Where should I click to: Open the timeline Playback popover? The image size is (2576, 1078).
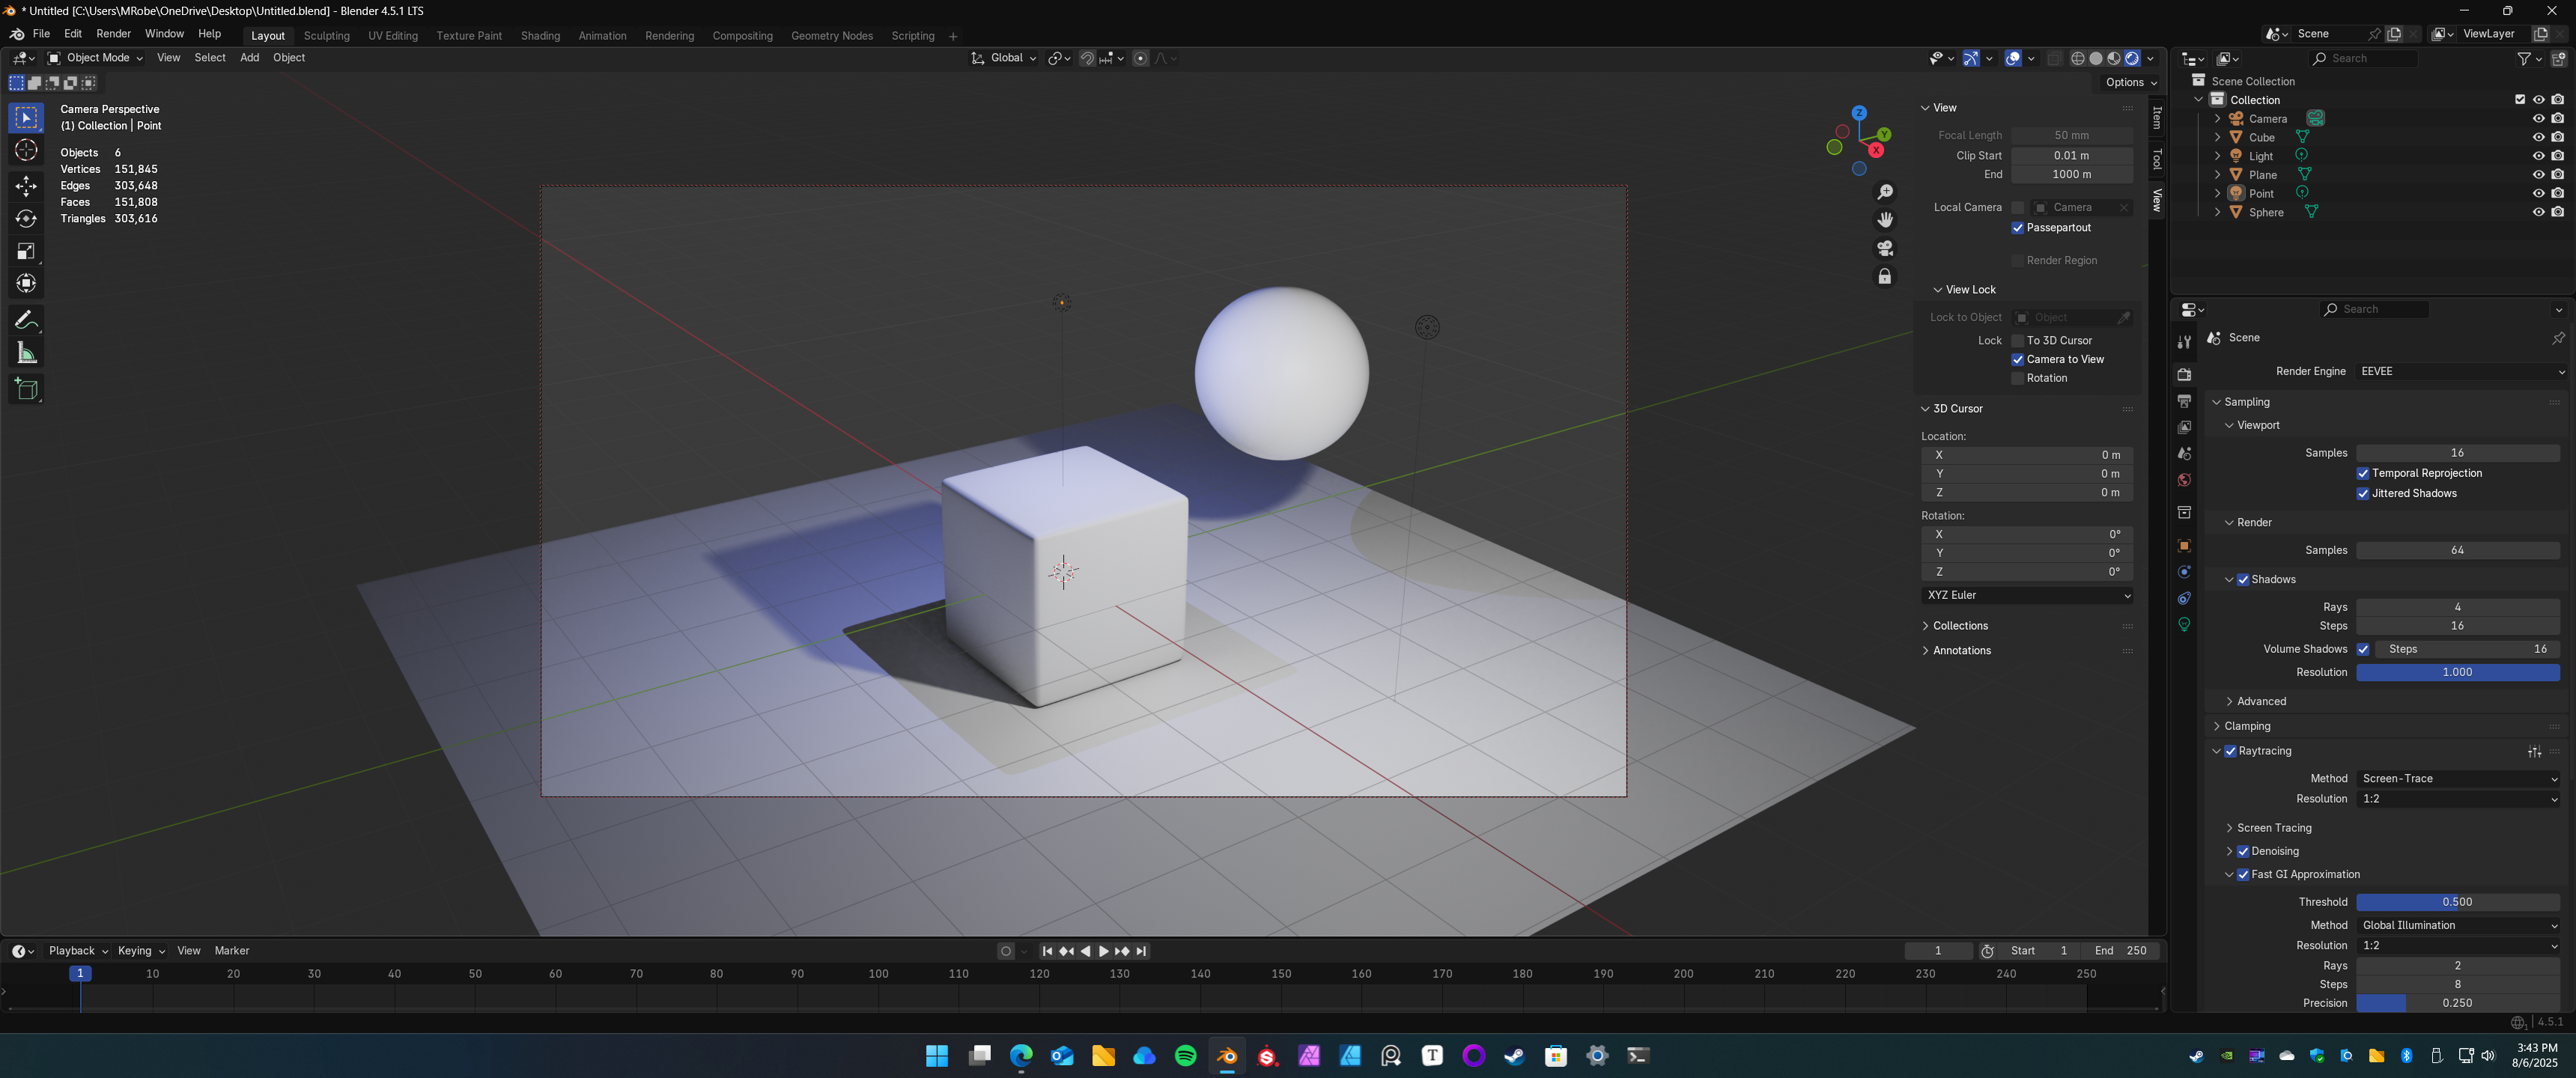point(77,951)
